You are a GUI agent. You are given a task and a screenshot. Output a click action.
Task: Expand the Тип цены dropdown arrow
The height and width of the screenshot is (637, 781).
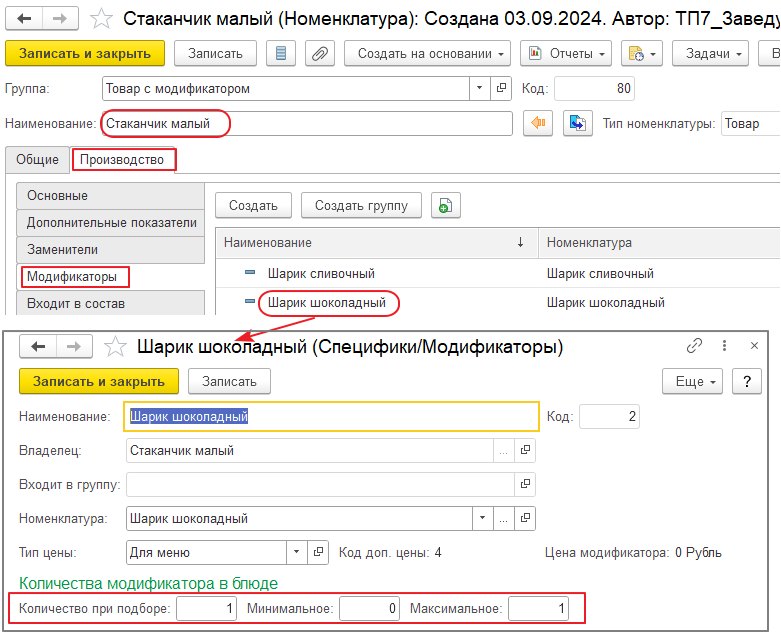click(x=296, y=552)
